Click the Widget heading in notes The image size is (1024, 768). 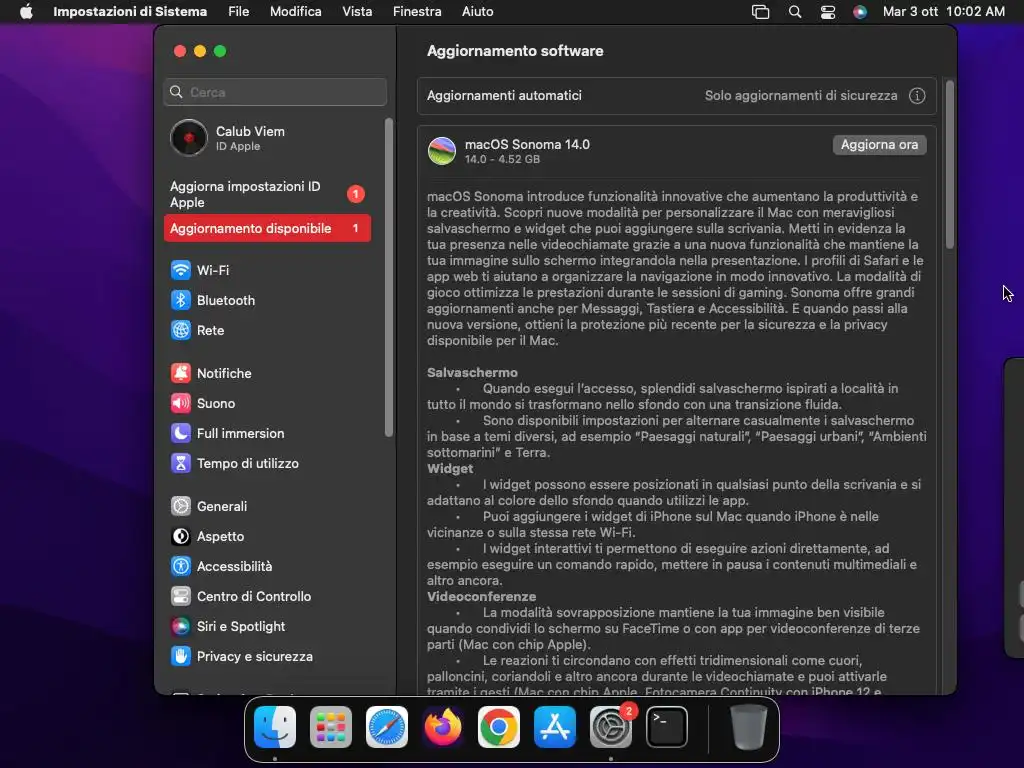coord(450,469)
